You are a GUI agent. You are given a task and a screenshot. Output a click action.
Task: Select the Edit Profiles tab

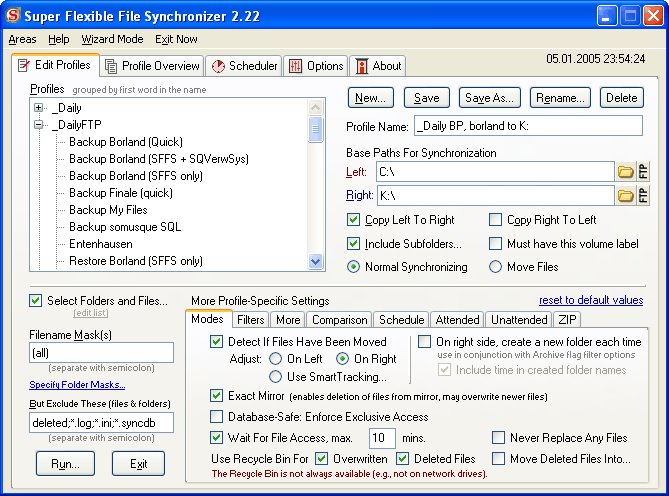tap(55, 65)
